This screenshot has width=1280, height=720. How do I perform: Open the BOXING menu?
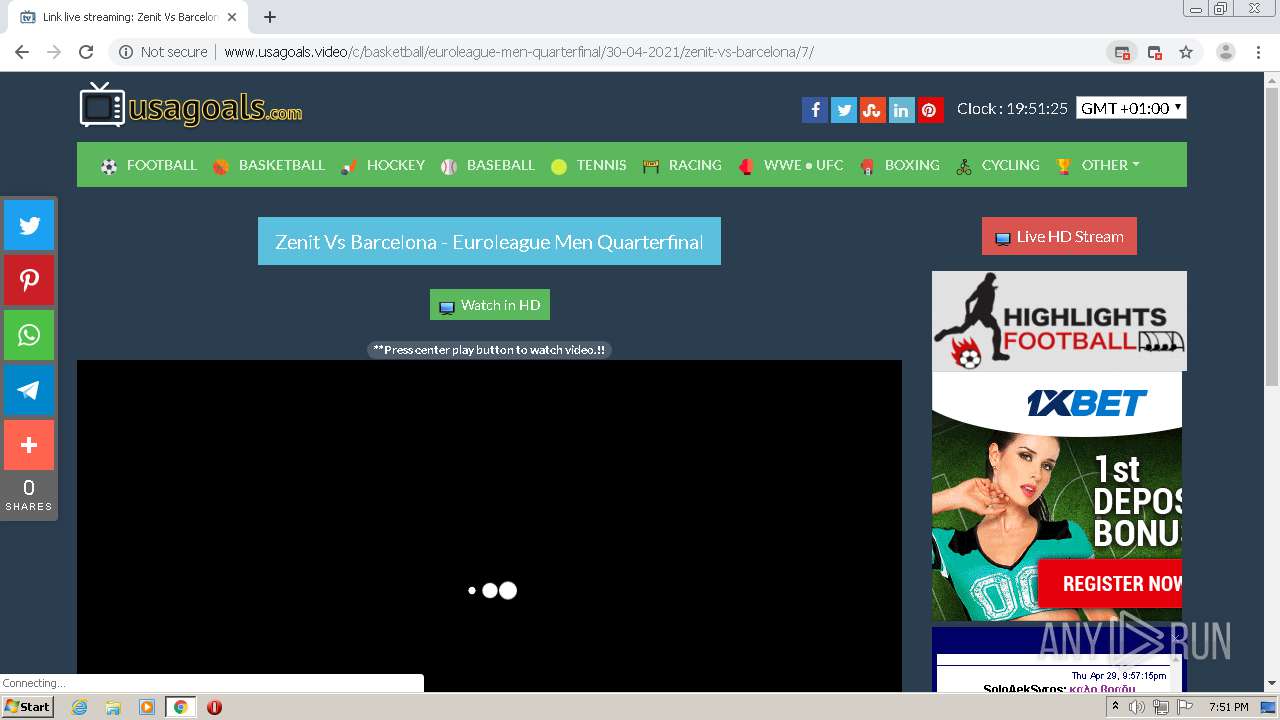900,165
